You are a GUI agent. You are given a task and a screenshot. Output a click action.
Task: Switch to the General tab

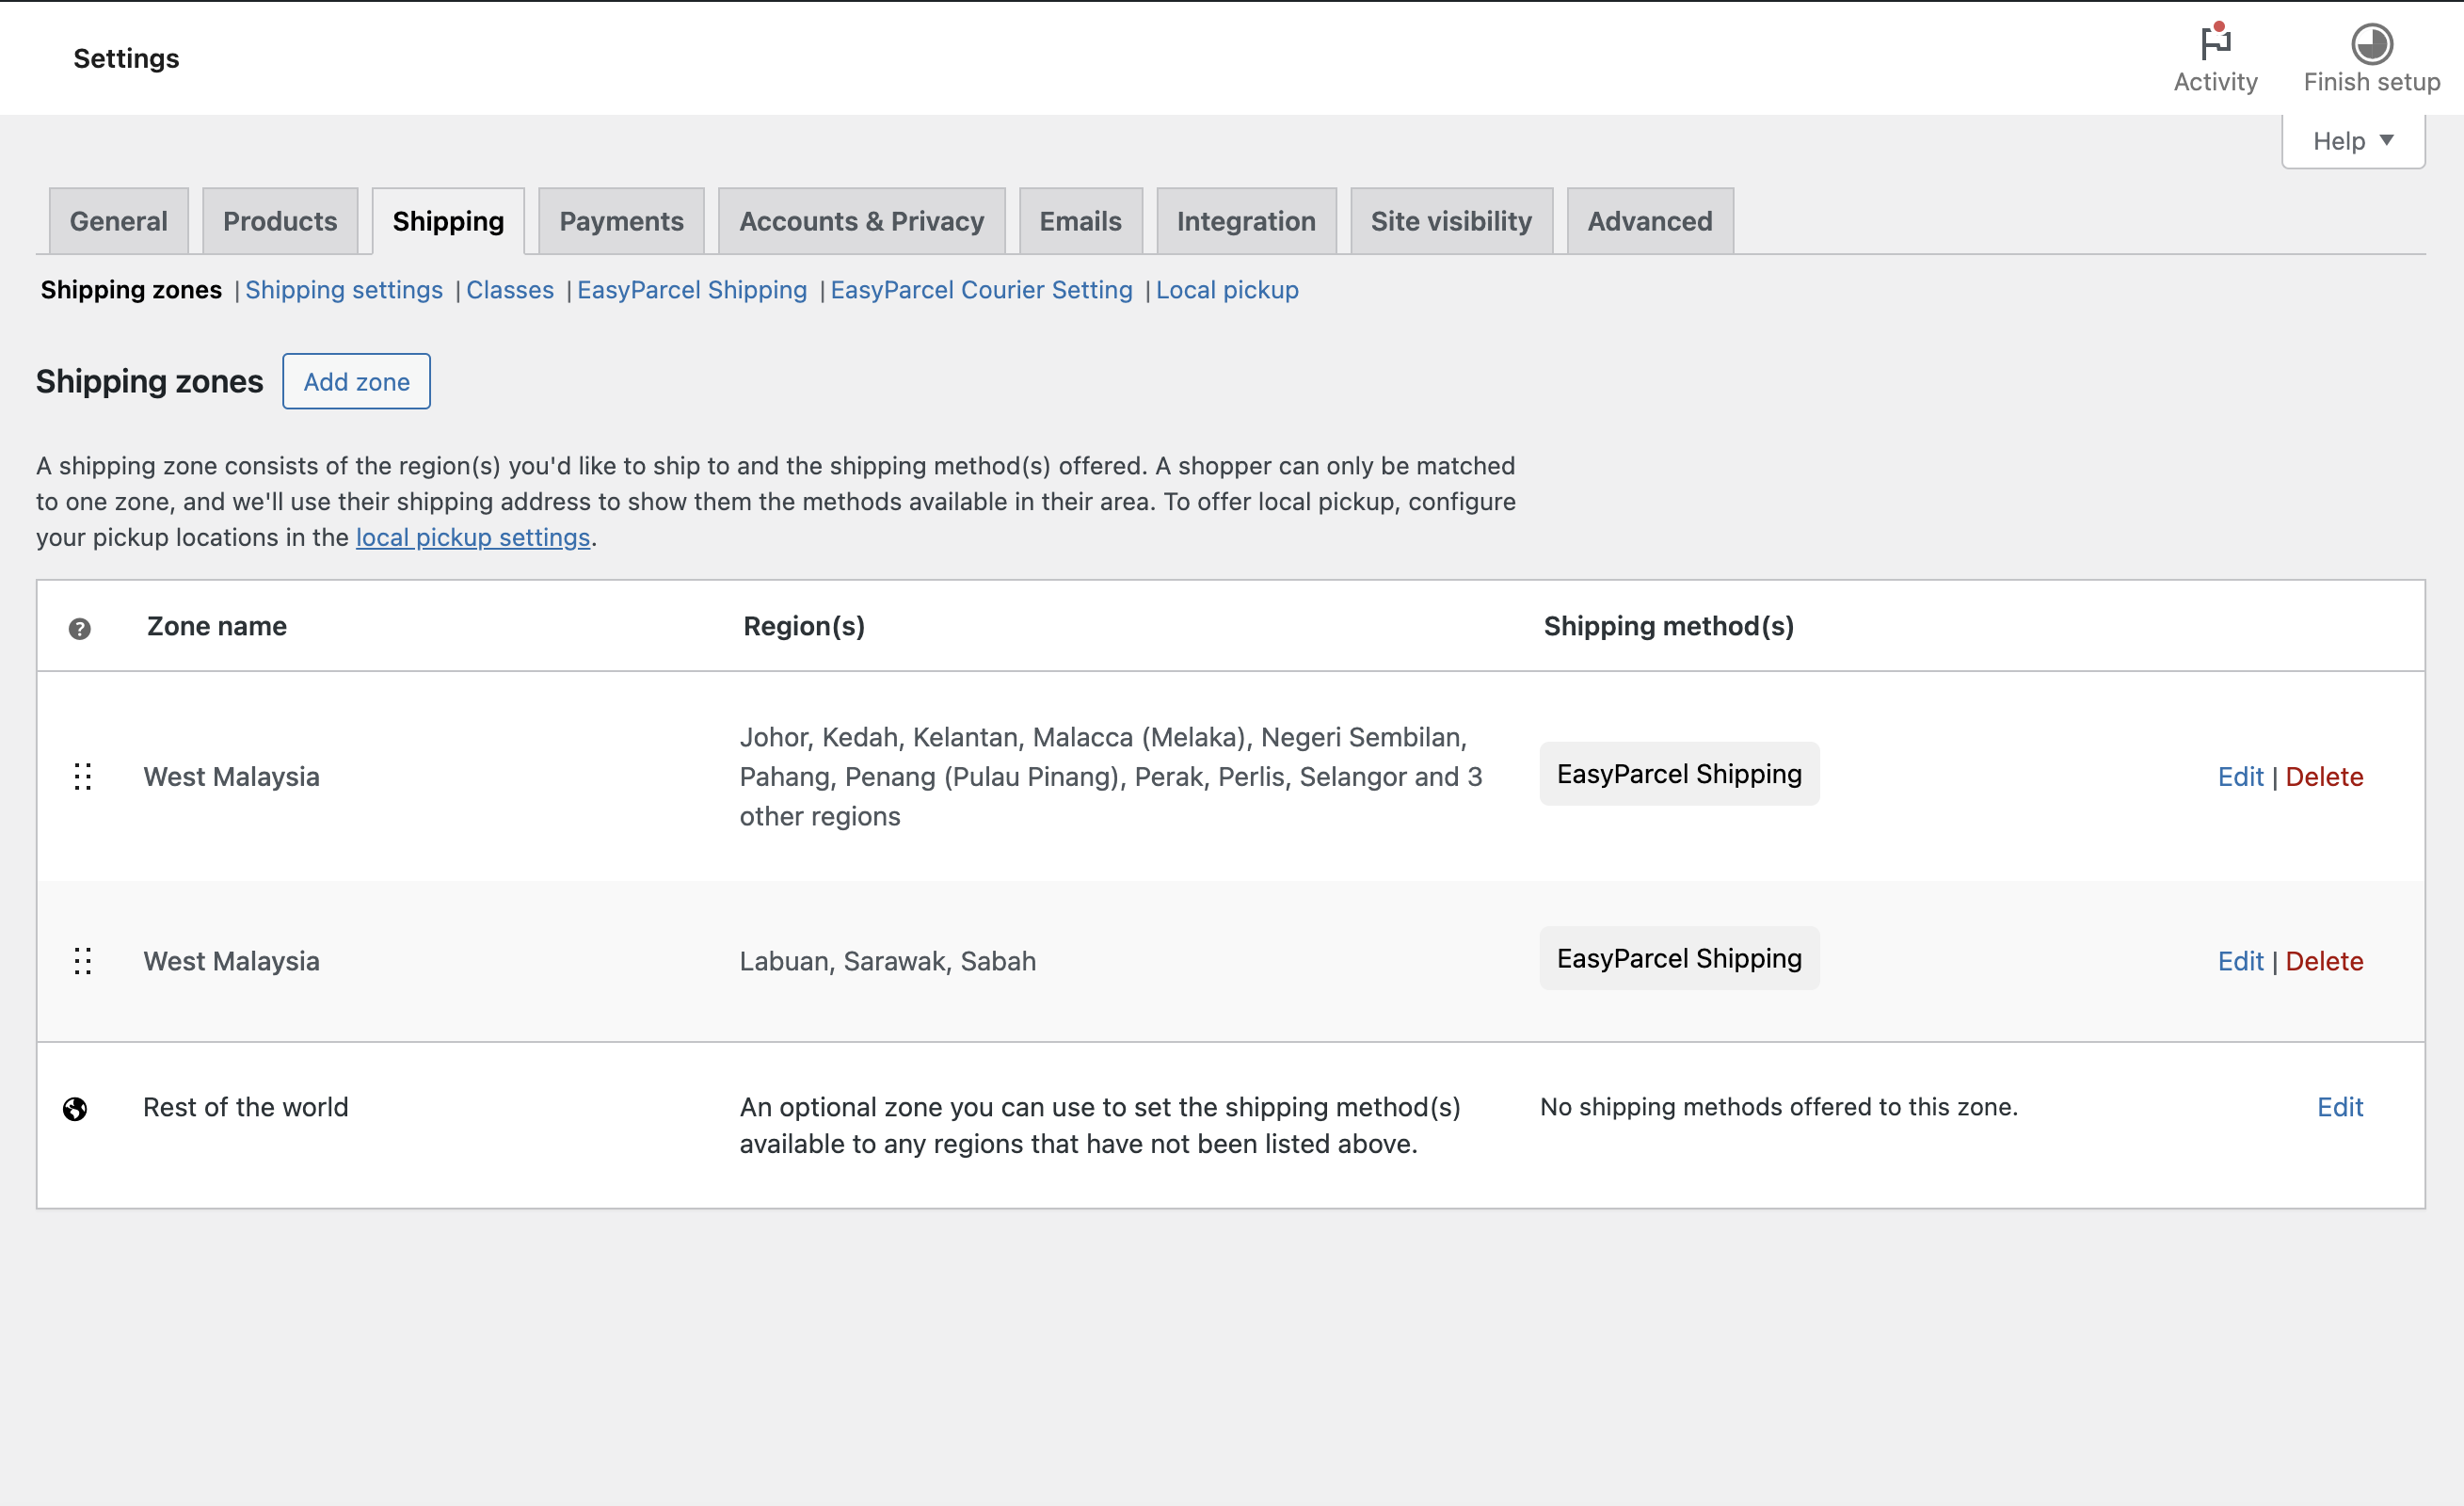[x=119, y=221]
